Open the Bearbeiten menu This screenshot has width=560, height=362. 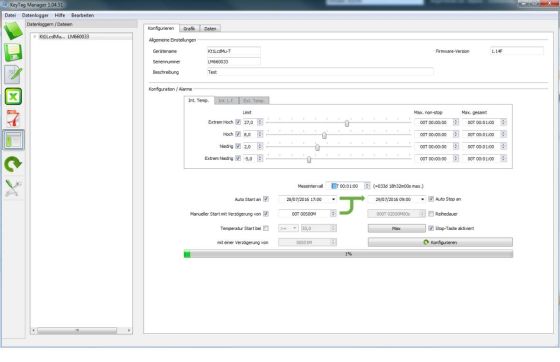[x=82, y=15]
